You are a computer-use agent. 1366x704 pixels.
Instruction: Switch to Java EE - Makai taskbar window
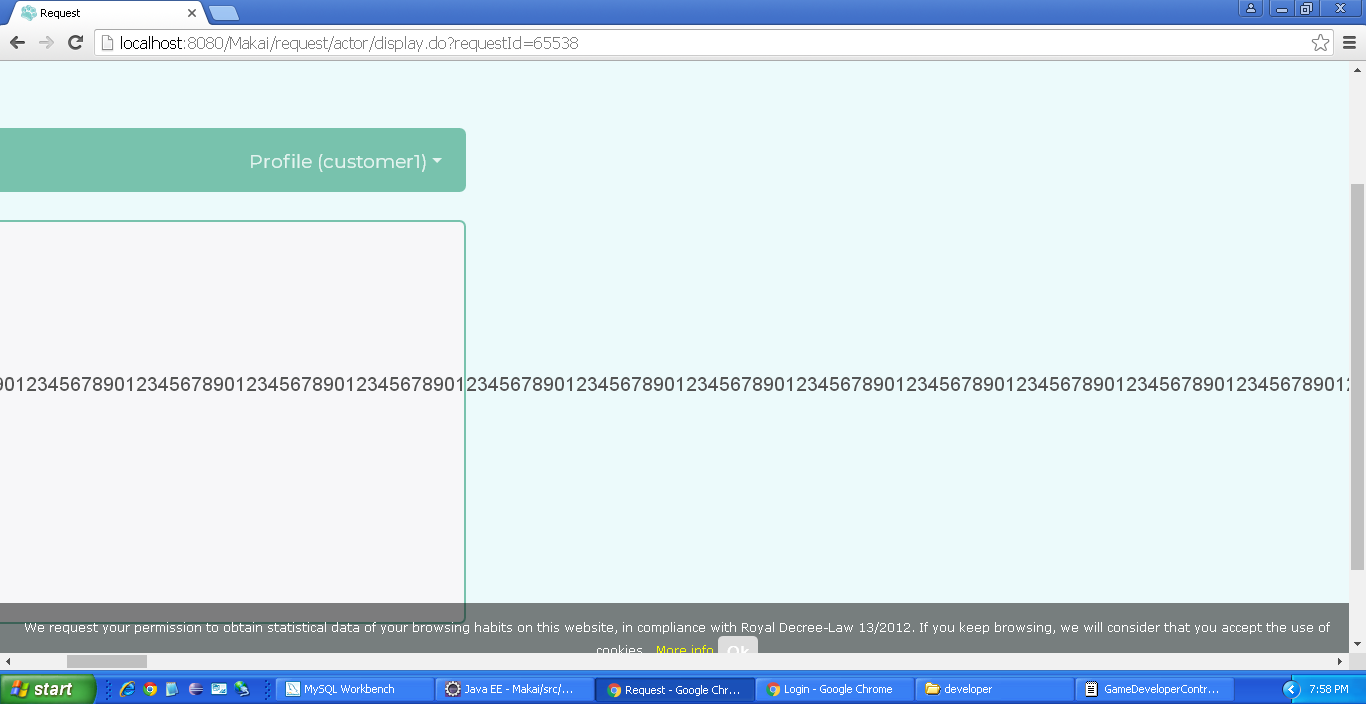[514, 689]
